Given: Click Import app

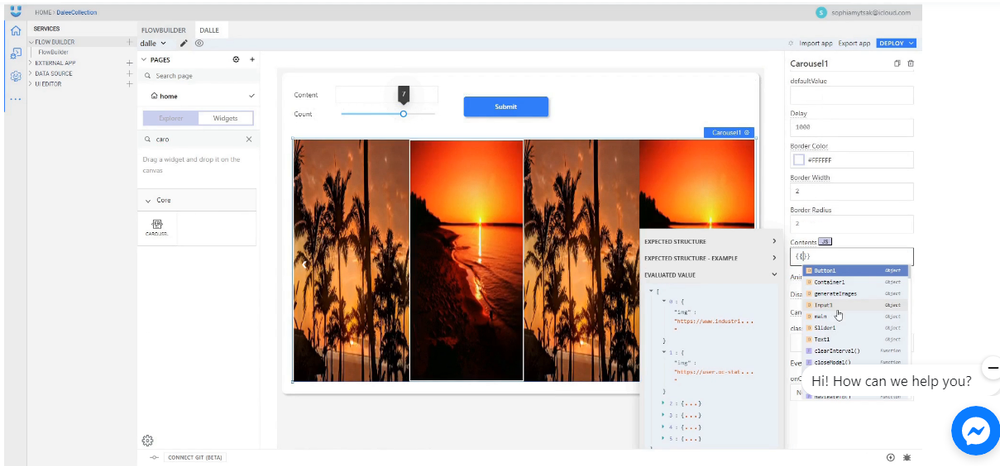Looking at the screenshot, I should coord(816,43).
